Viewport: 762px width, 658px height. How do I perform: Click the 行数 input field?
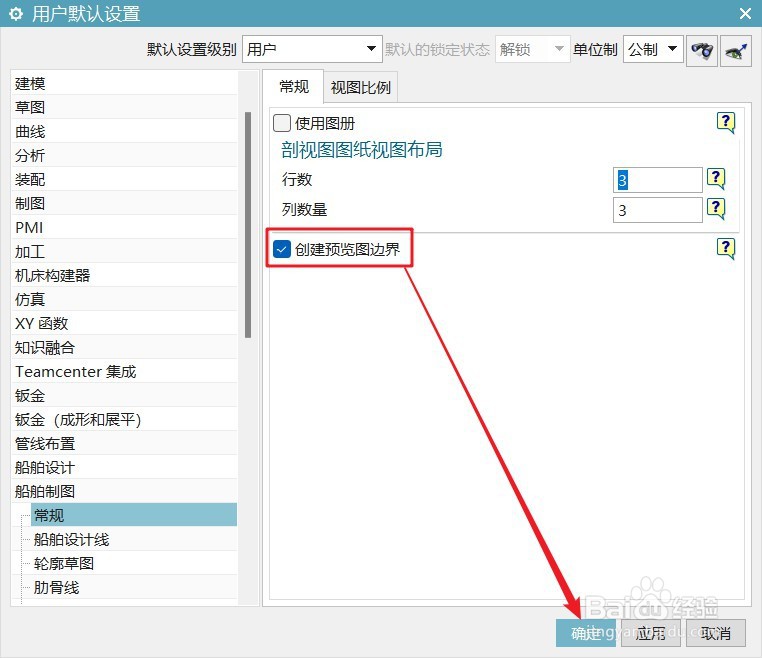click(x=658, y=180)
